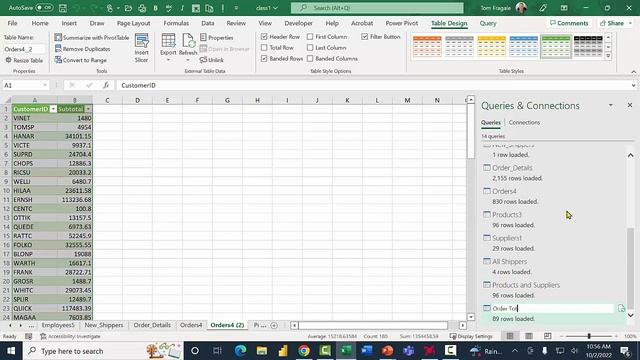This screenshot has height=360, width=640.
Task: Enable the First Column checkbox
Action: point(310,37)
